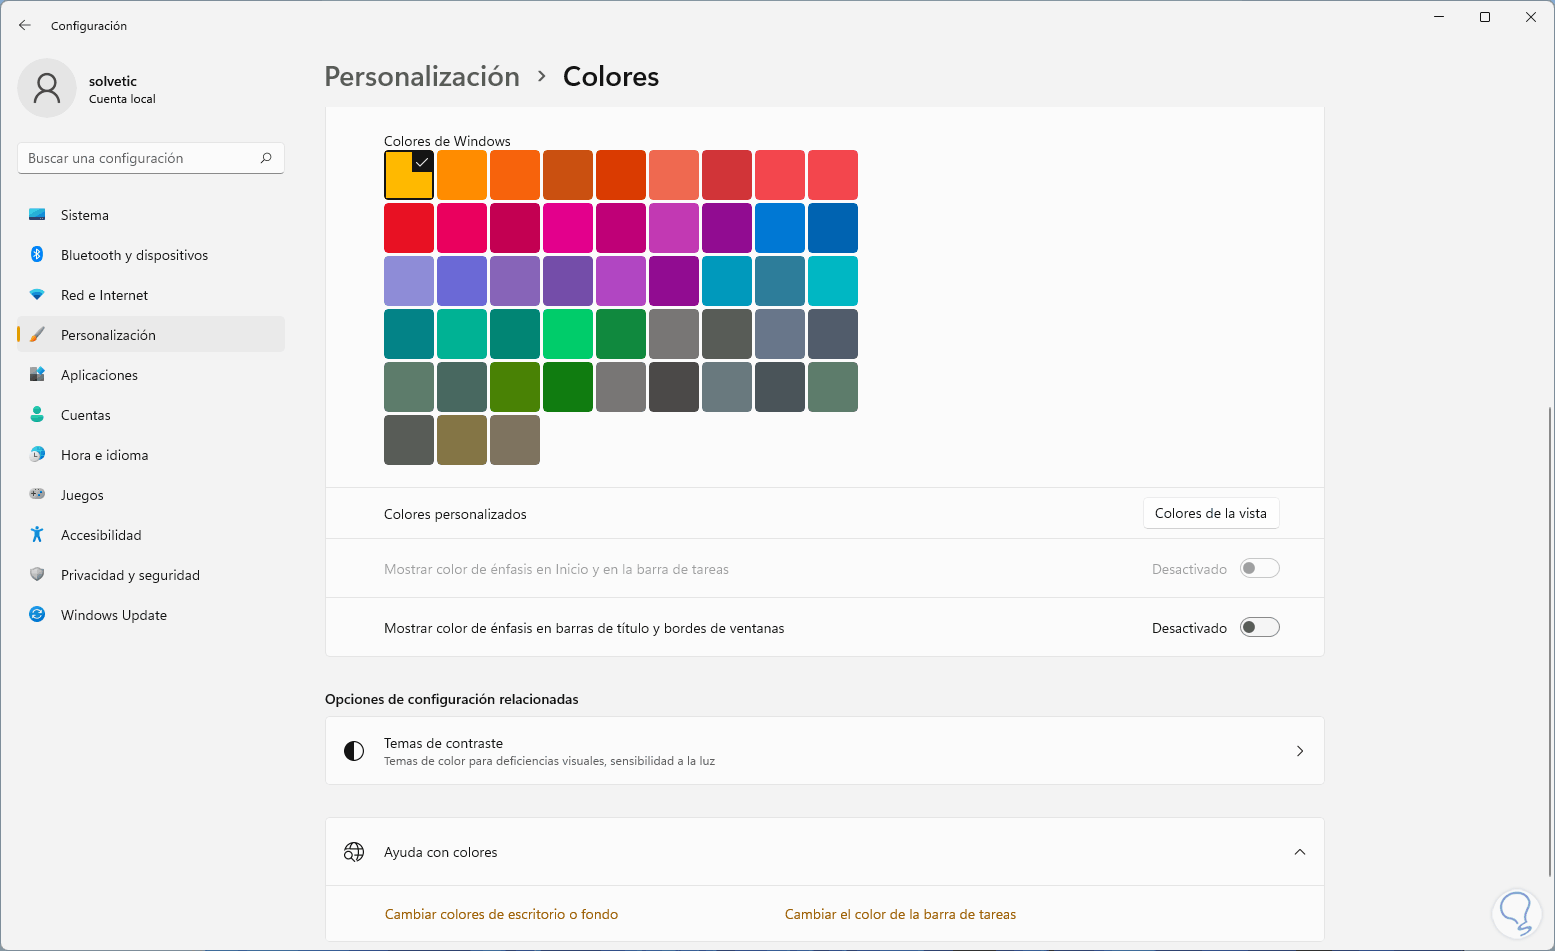The width and height of the screenshot is (1555, 951).
Task: Click the back arrow in title bar
Action: 25,25
